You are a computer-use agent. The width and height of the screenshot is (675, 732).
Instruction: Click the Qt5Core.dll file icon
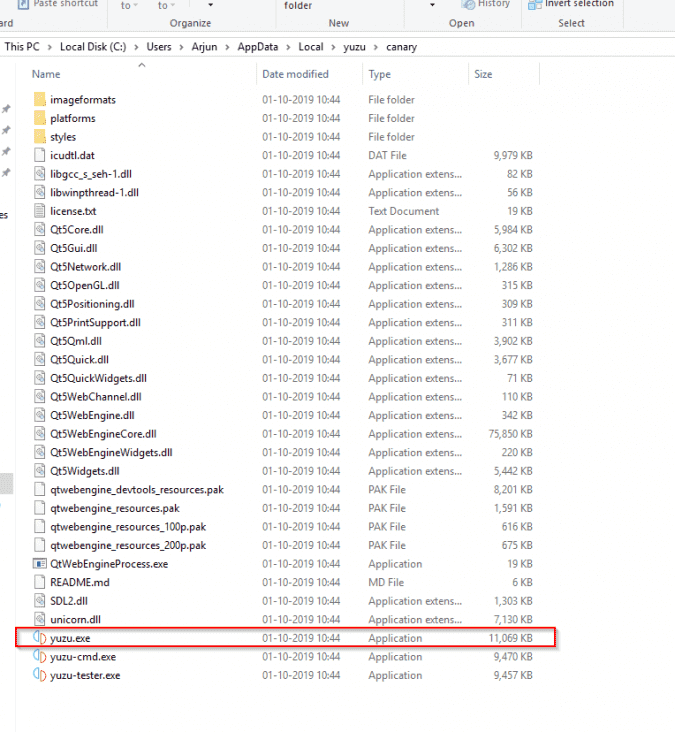tap(40, 229)
